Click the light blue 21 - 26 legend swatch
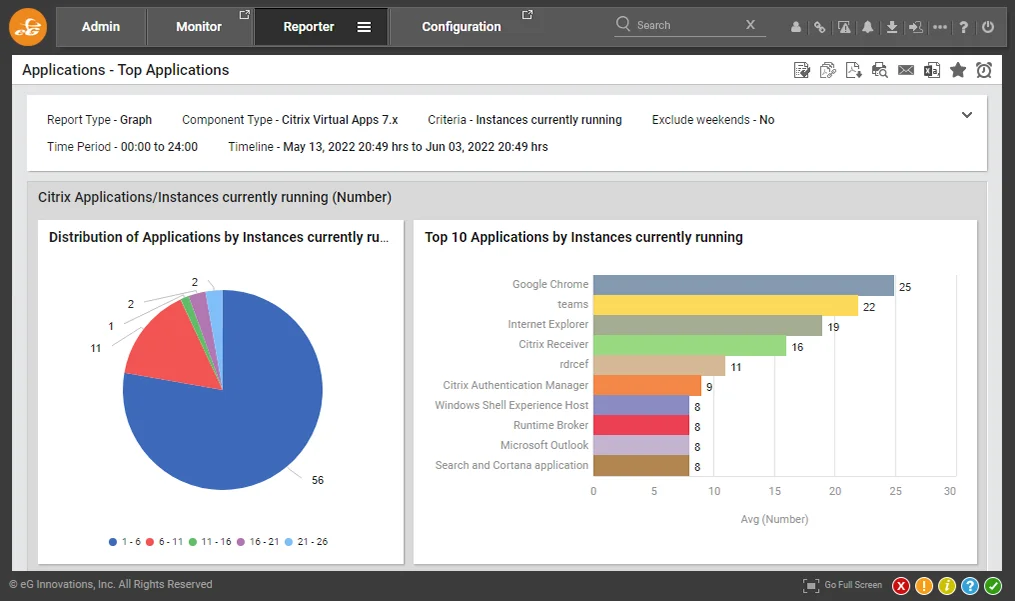The height and width of the screenshot is (601, 1015). pos(289,542)
